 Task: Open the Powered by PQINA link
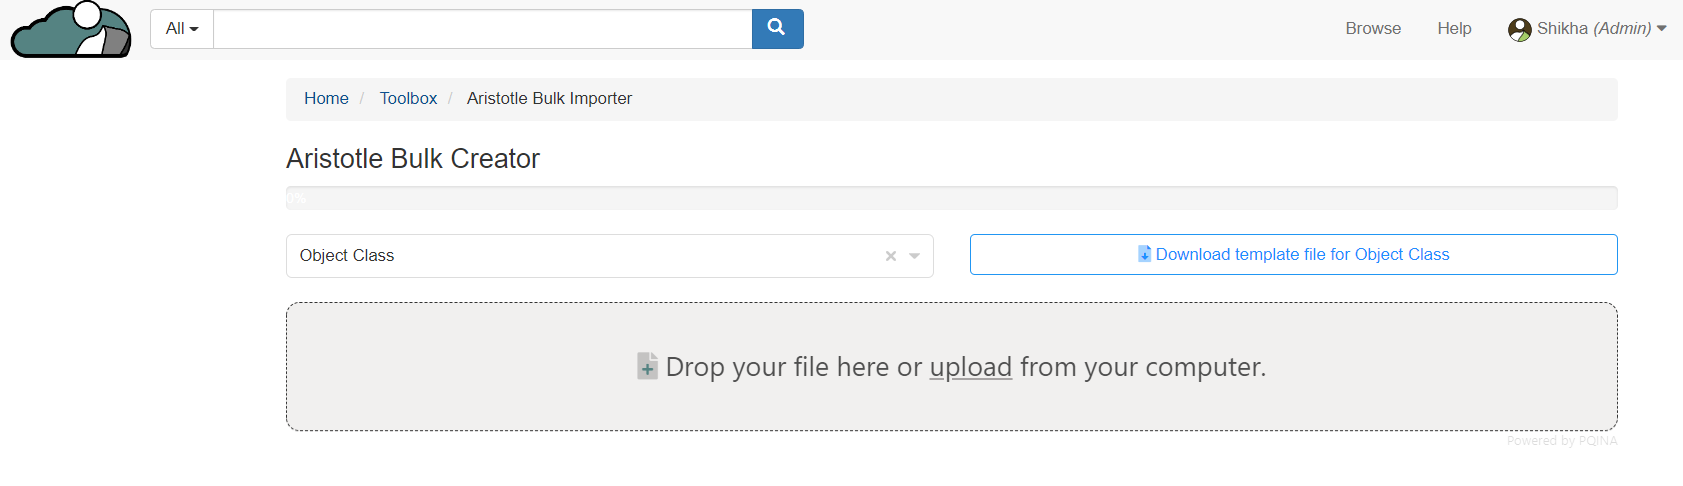pos(1561,441)
